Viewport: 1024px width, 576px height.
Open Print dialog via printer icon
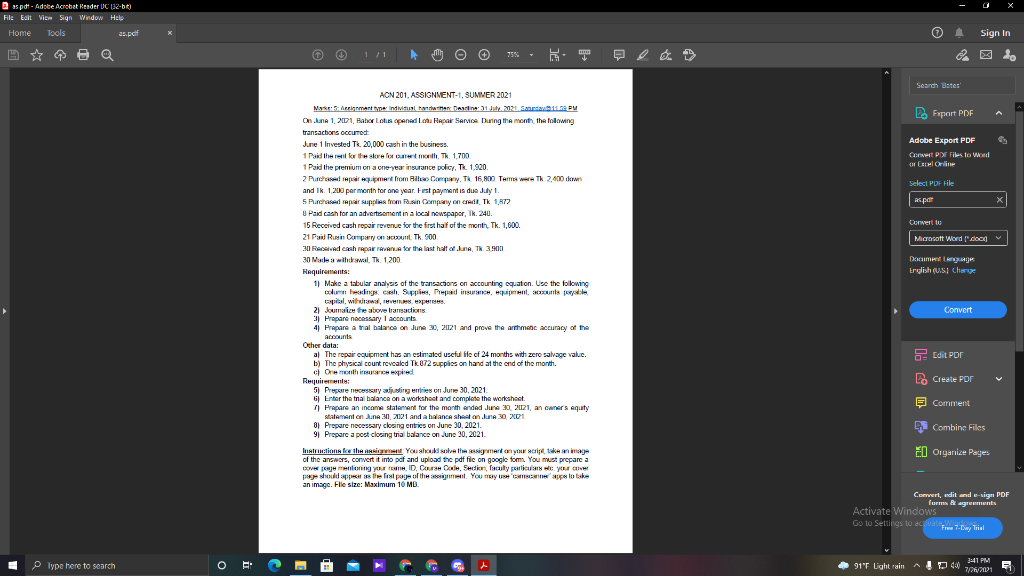point(84,55)
